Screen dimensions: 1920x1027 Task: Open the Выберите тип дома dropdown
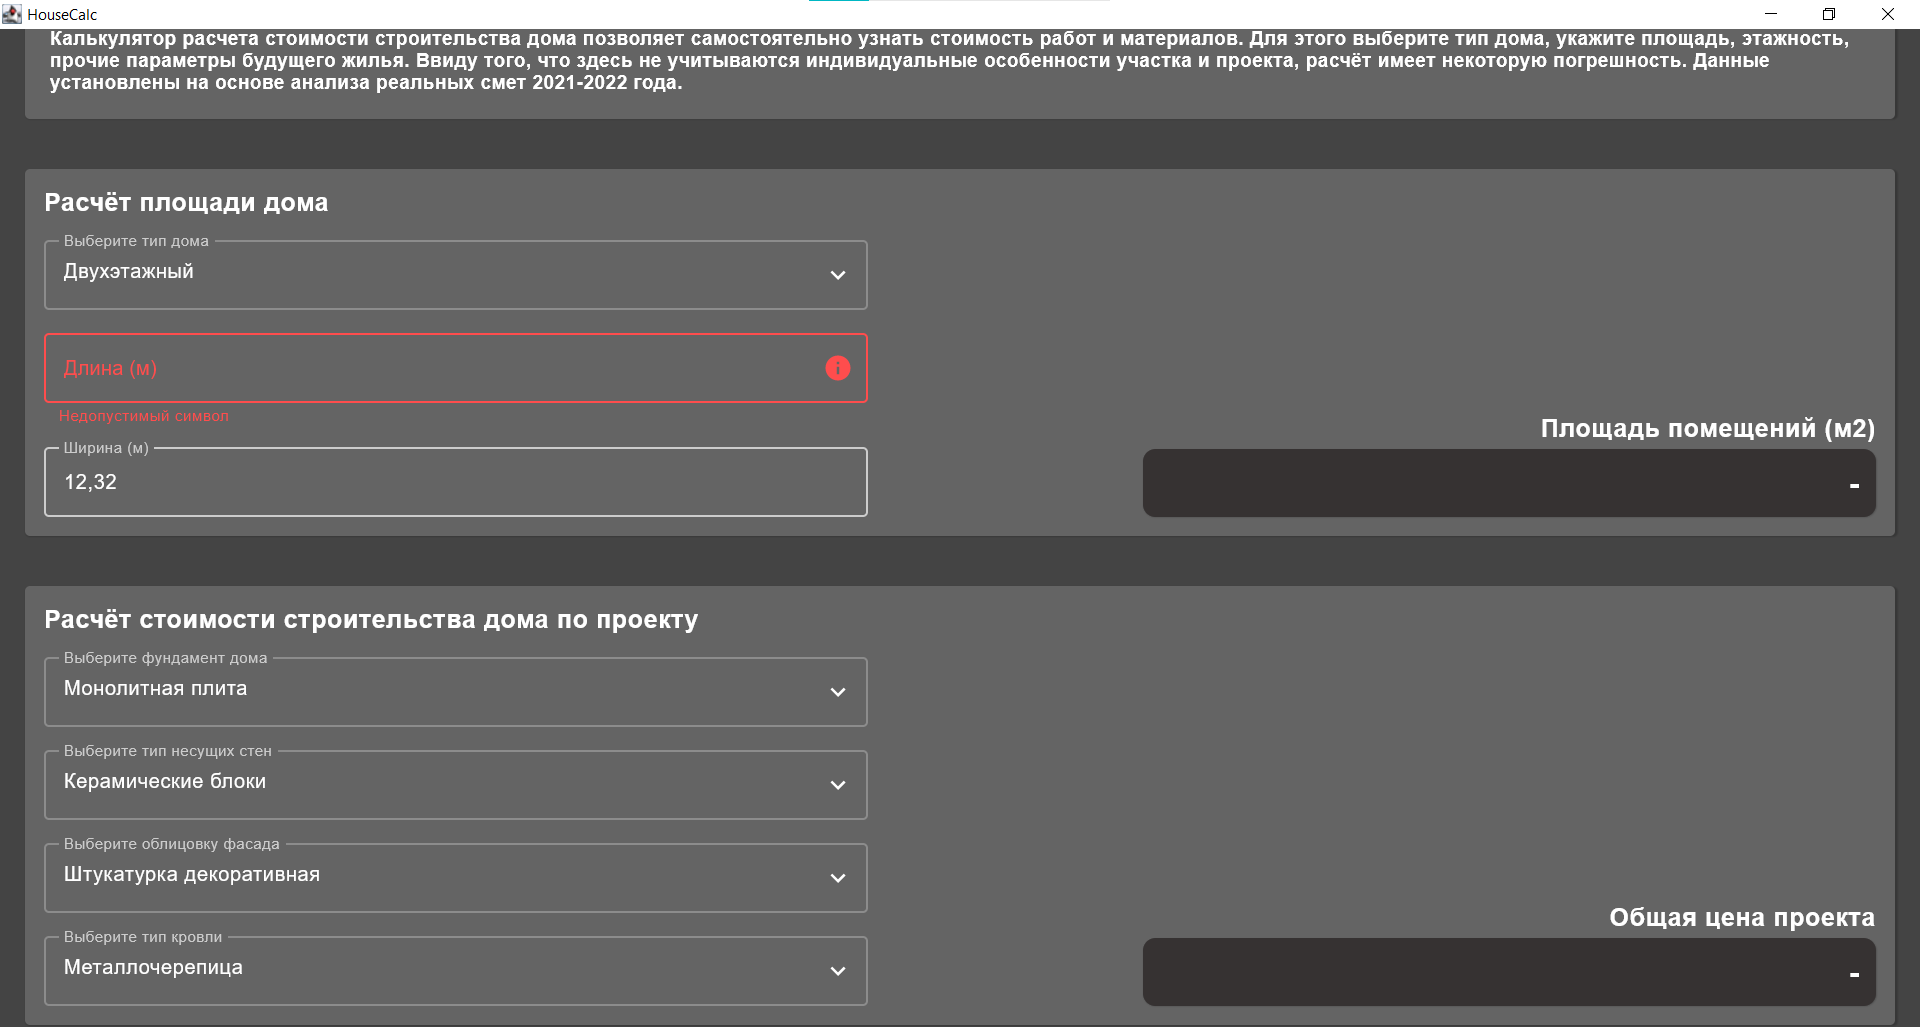455,275
